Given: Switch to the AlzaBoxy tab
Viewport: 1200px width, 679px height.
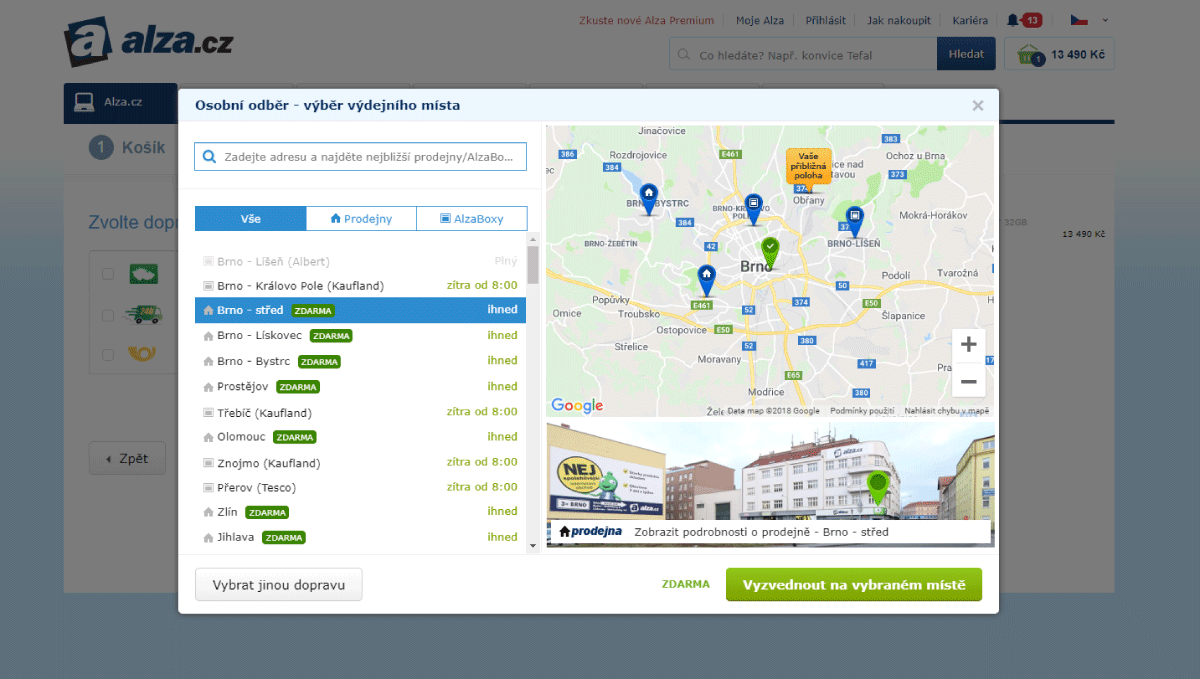Looking at the screenshot, I should [471, 218].
